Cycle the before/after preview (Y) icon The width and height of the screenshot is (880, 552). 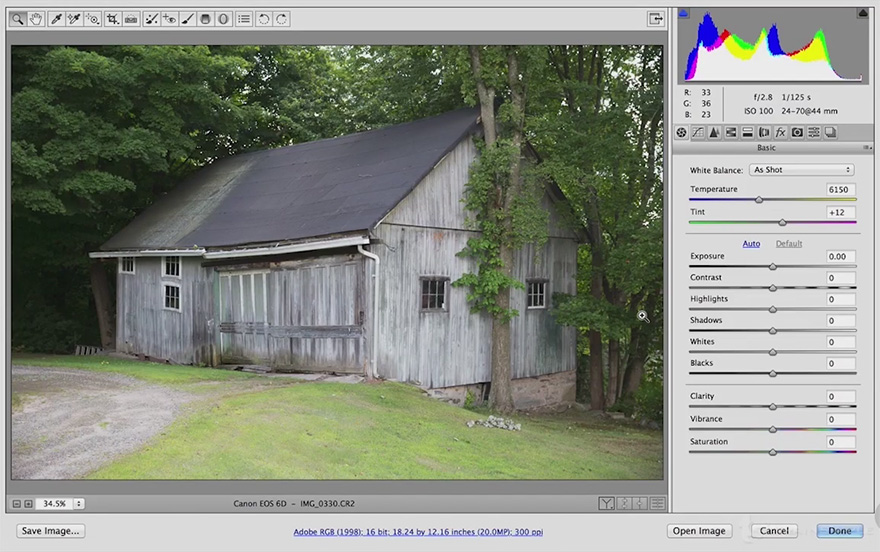[x=606, y=504]
